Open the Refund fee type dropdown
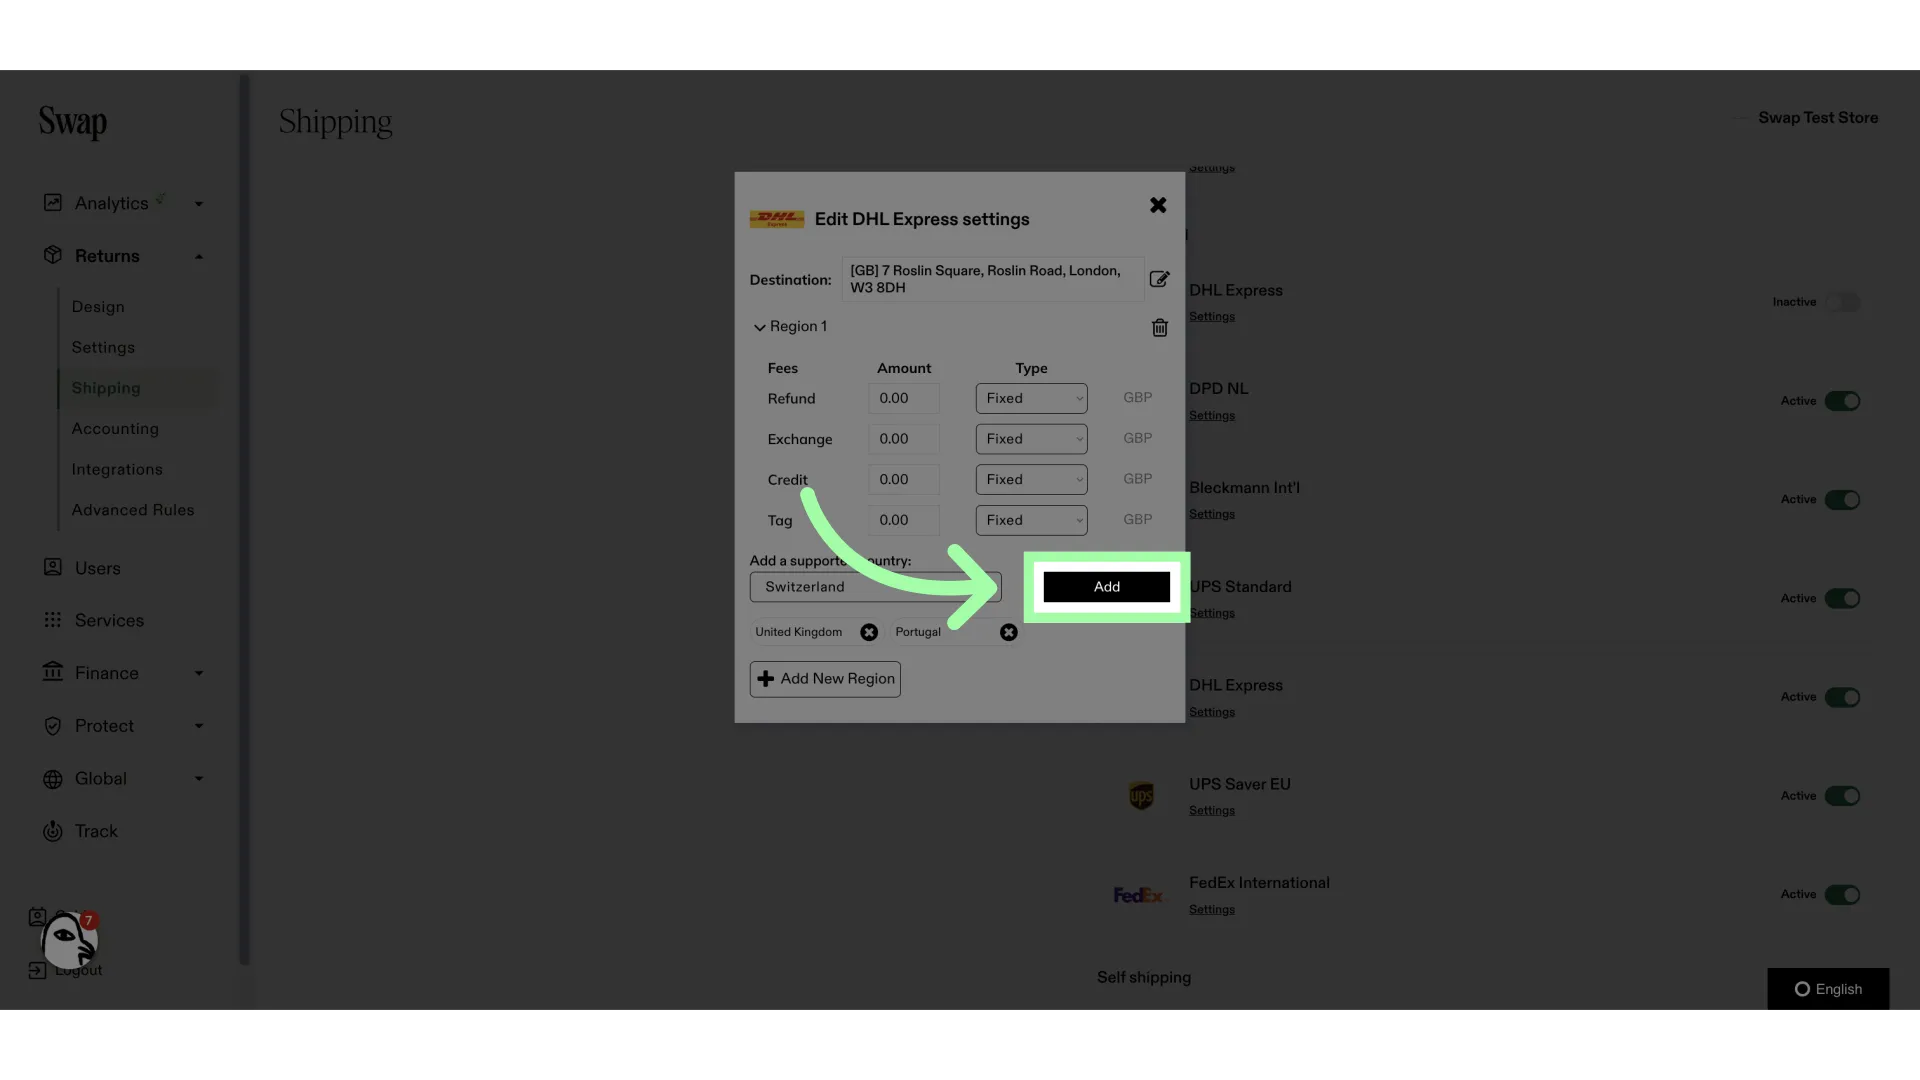The width and height of the screenshot is (1920, 1080). pyautogui.click(x=1031, y=398)
